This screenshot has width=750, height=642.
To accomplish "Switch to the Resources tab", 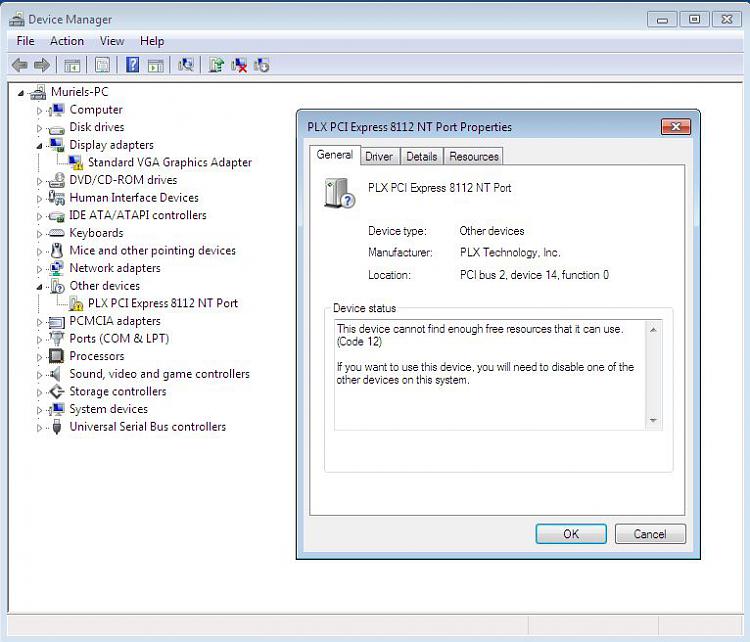I will pyautogui.click(x=474, y=156).
